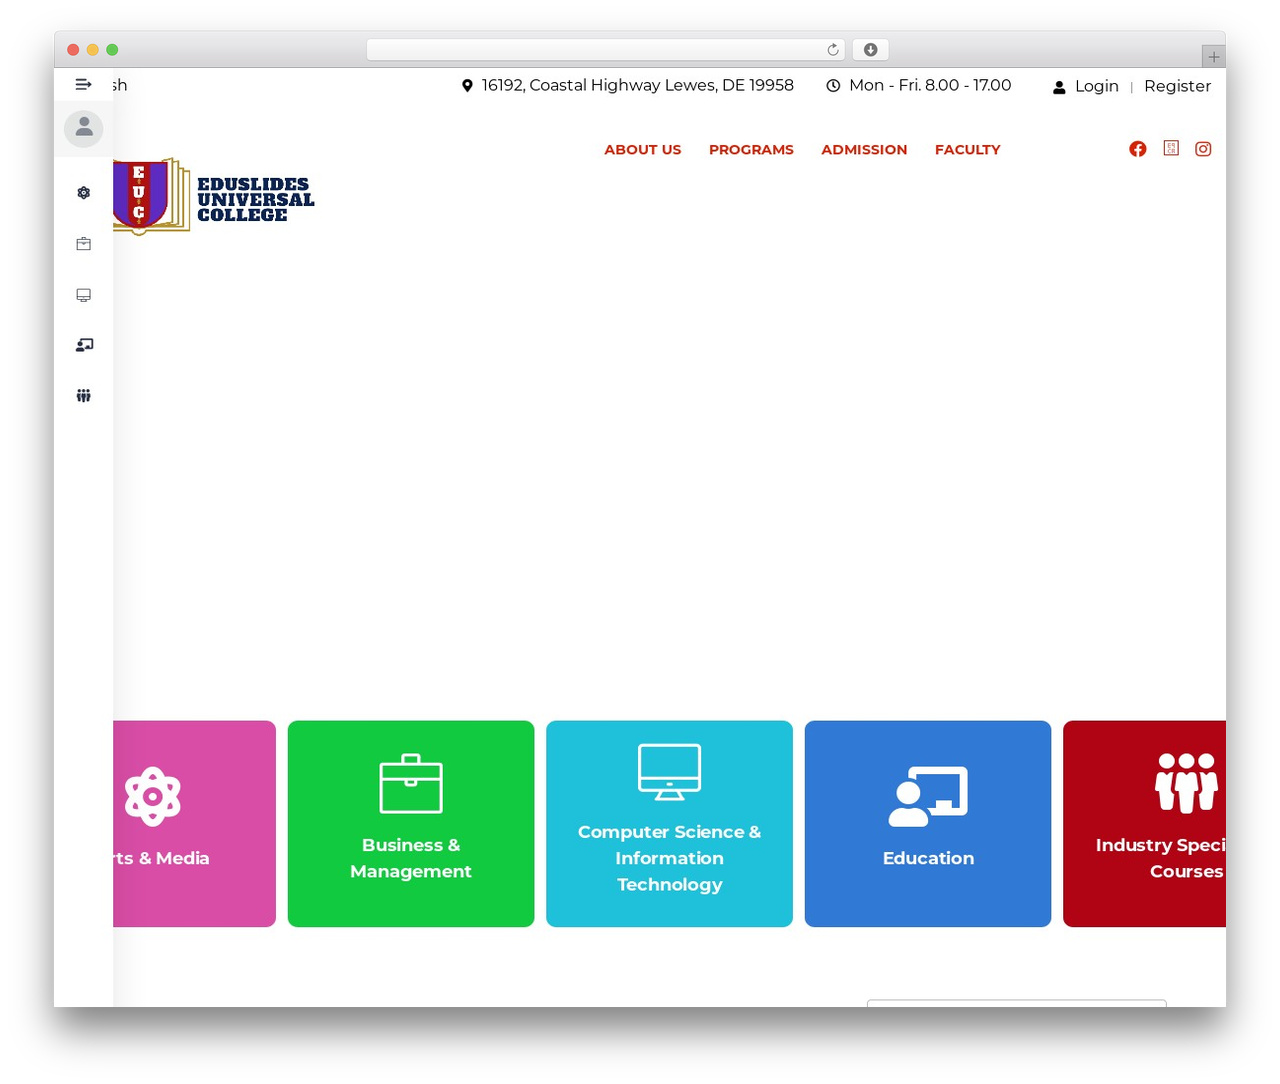1280x1084 pixels.
Task: Click the Register link
Action: click(x=1178, y=86)
